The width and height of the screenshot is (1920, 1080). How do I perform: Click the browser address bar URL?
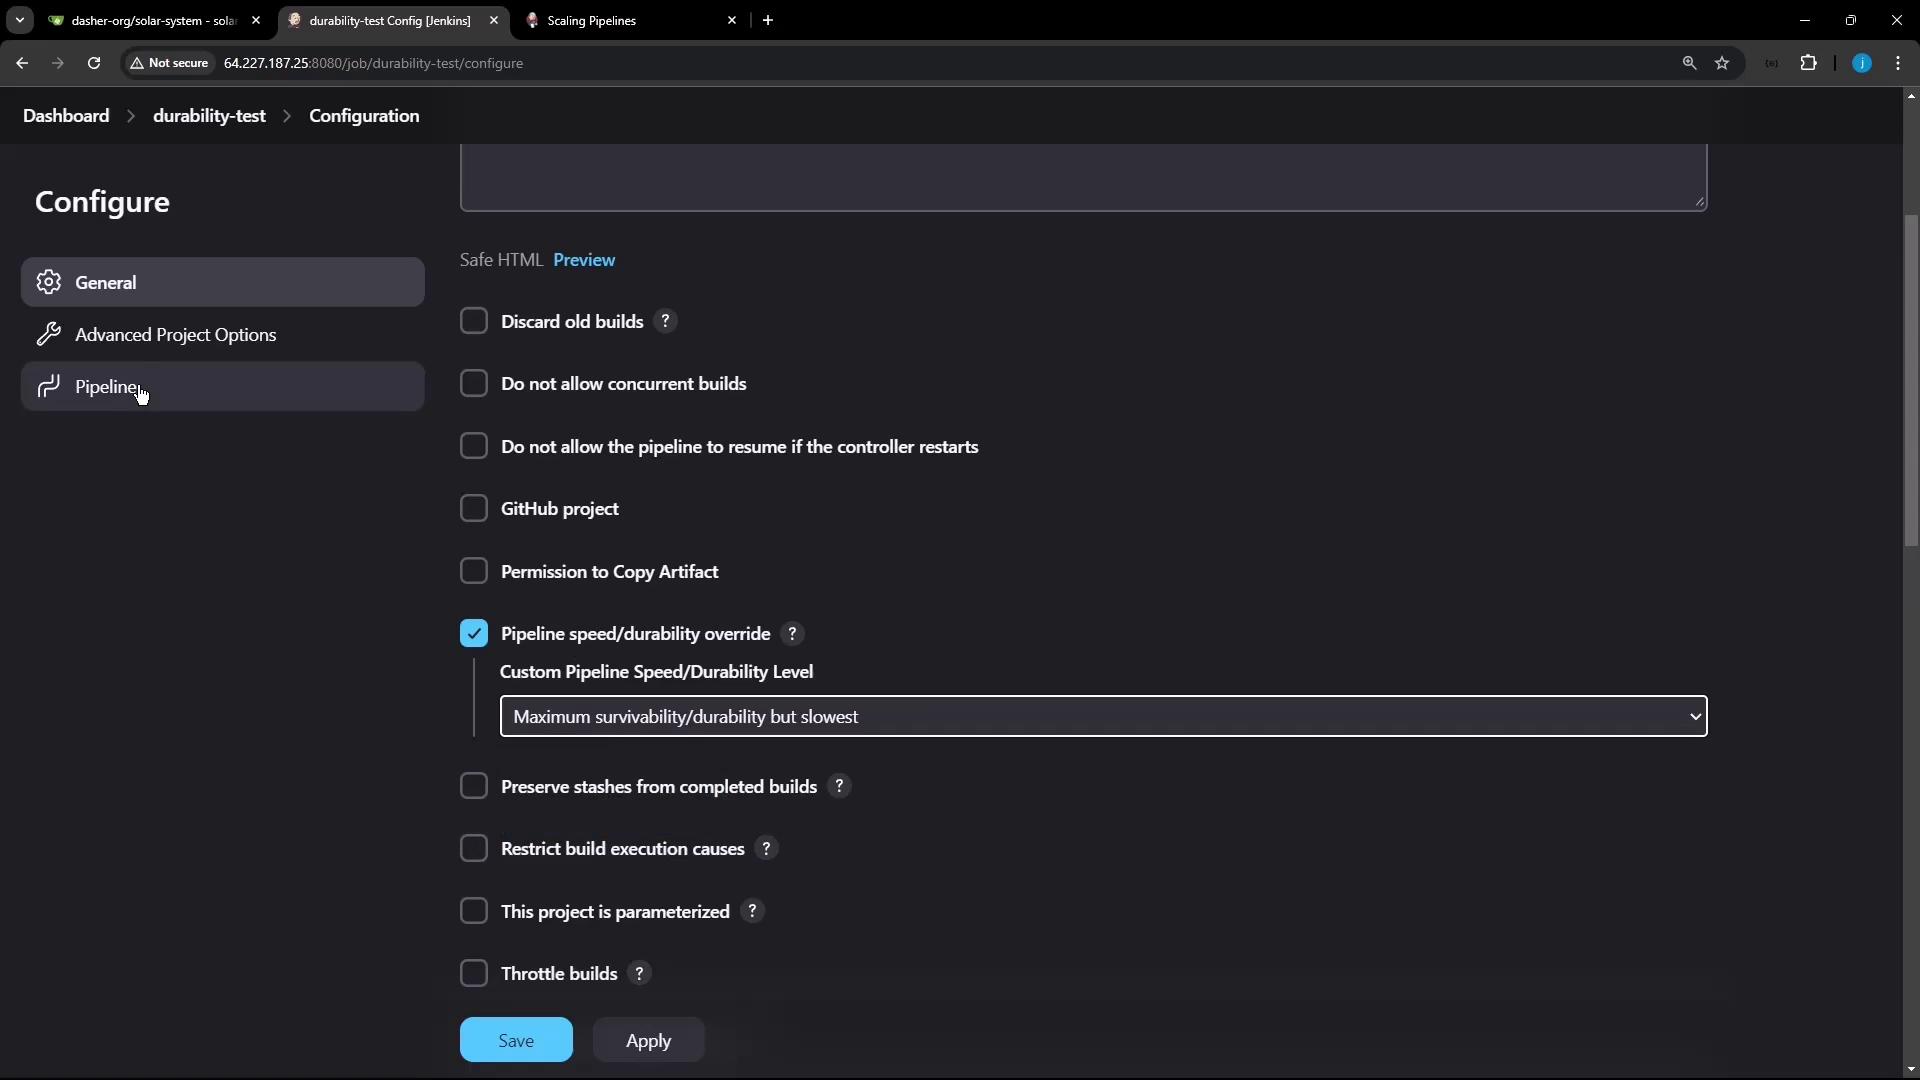click(x=373, y=63)
